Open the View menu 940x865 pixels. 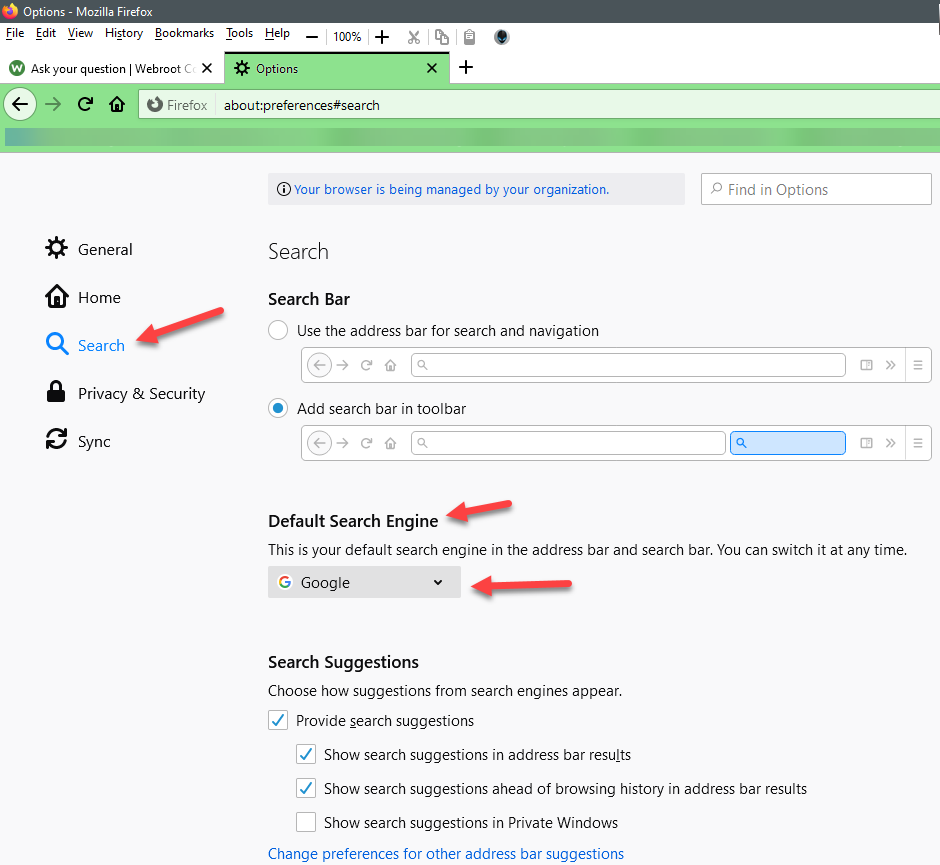pyautogui.click(x=80, y=34)
